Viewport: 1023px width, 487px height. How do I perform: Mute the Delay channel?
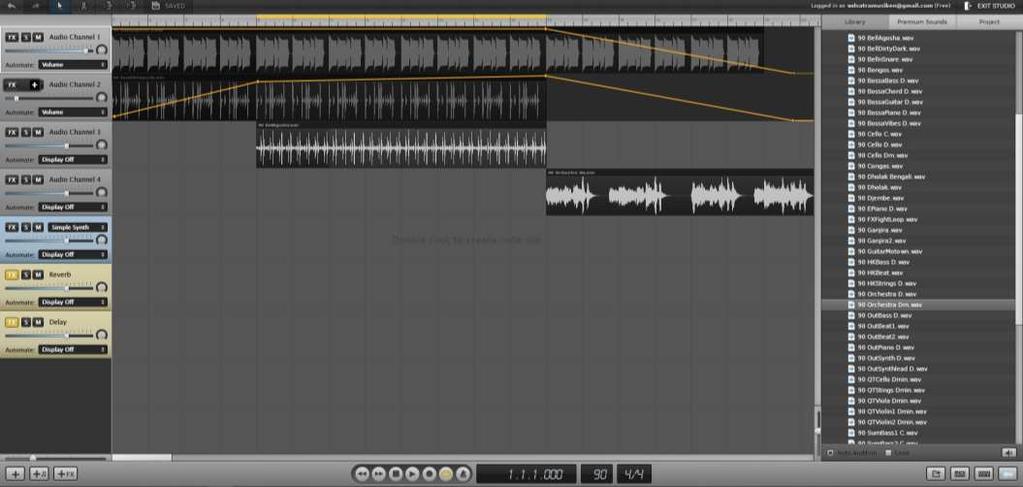pyautogui.click(x=38, y=322)
